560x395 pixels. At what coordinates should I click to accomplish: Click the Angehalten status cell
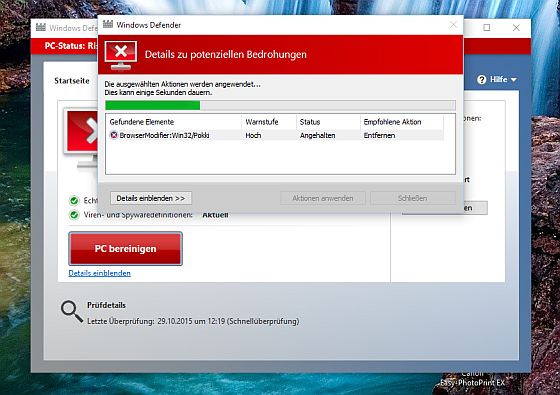(318, 135)
